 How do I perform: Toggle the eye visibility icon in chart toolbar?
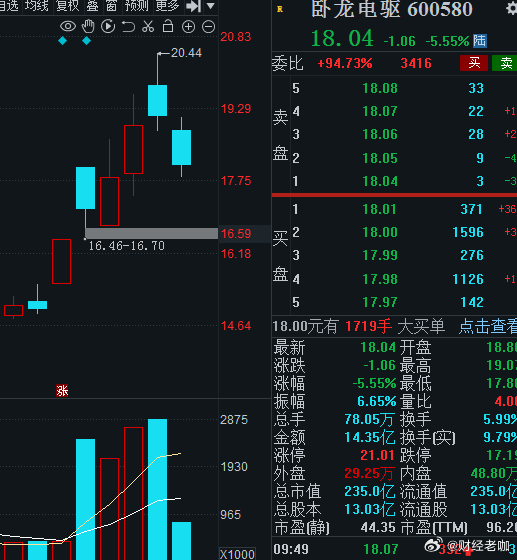point(68,26)
